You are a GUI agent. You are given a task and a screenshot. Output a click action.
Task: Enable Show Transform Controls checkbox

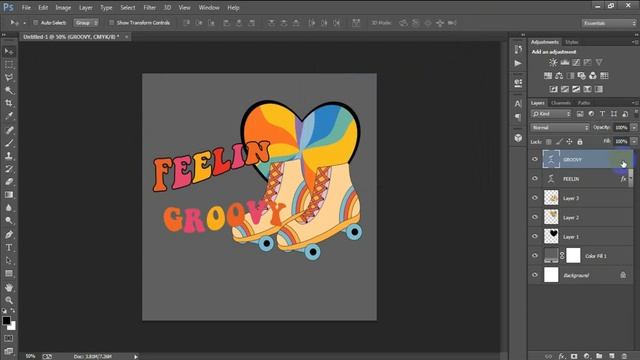(x=111, y=23)
